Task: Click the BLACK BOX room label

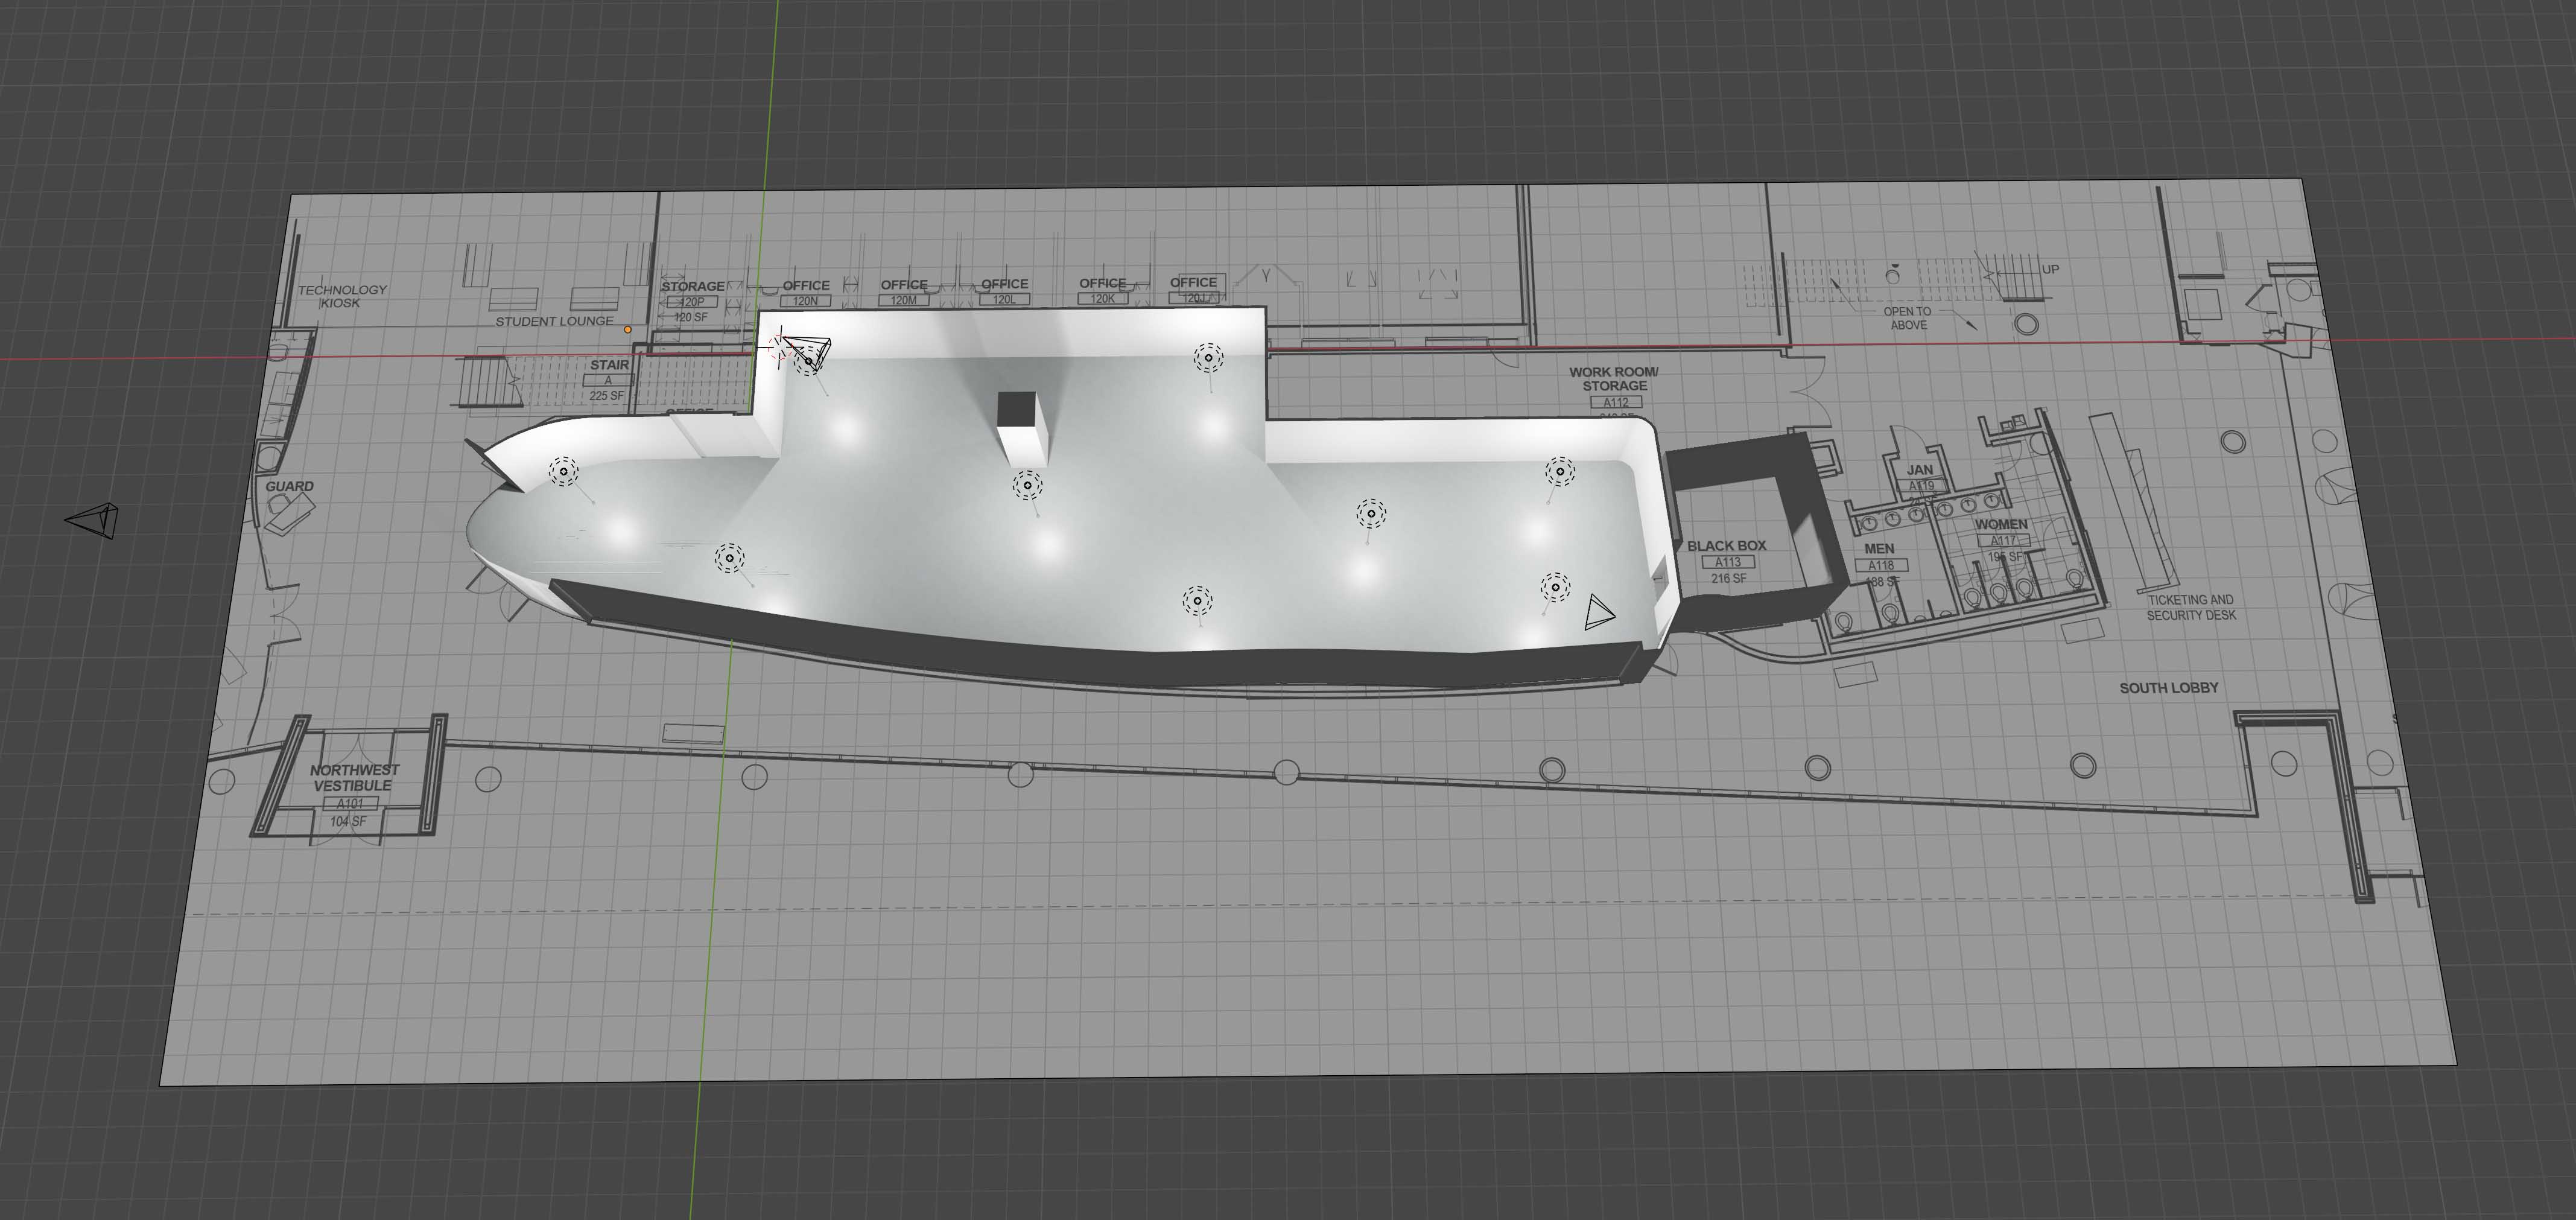Action: coord(1726,546)
